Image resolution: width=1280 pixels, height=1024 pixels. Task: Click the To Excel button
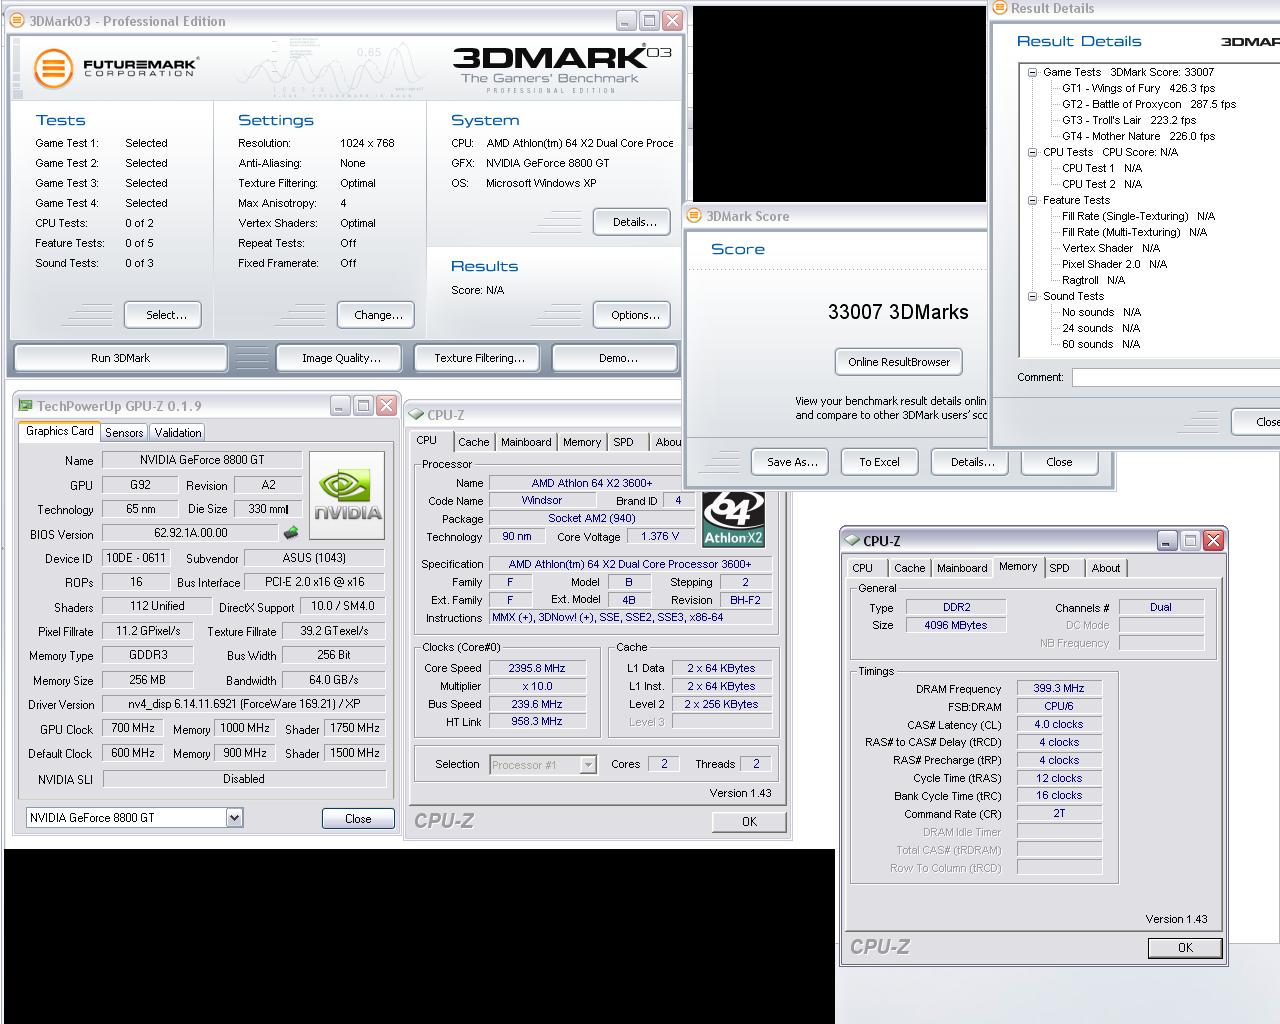(879, 462)
